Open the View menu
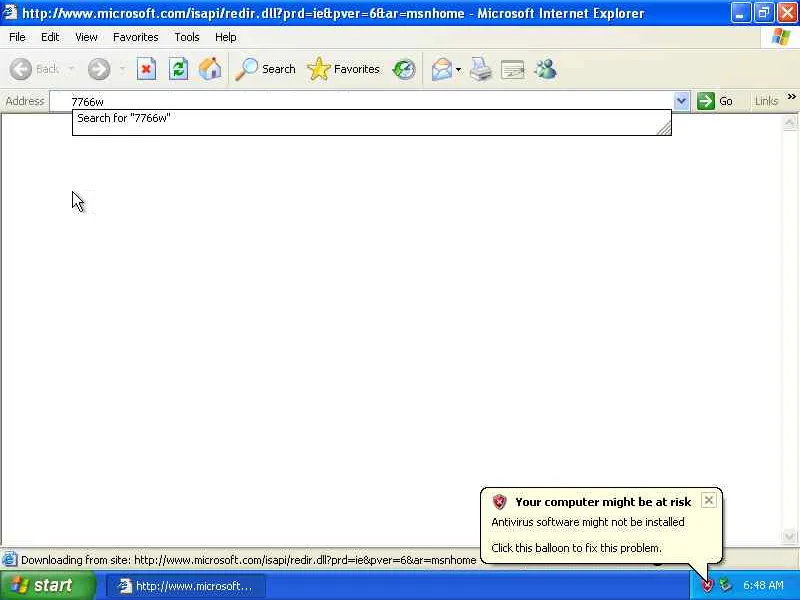800x600 pixels. [x=86, y=37]
